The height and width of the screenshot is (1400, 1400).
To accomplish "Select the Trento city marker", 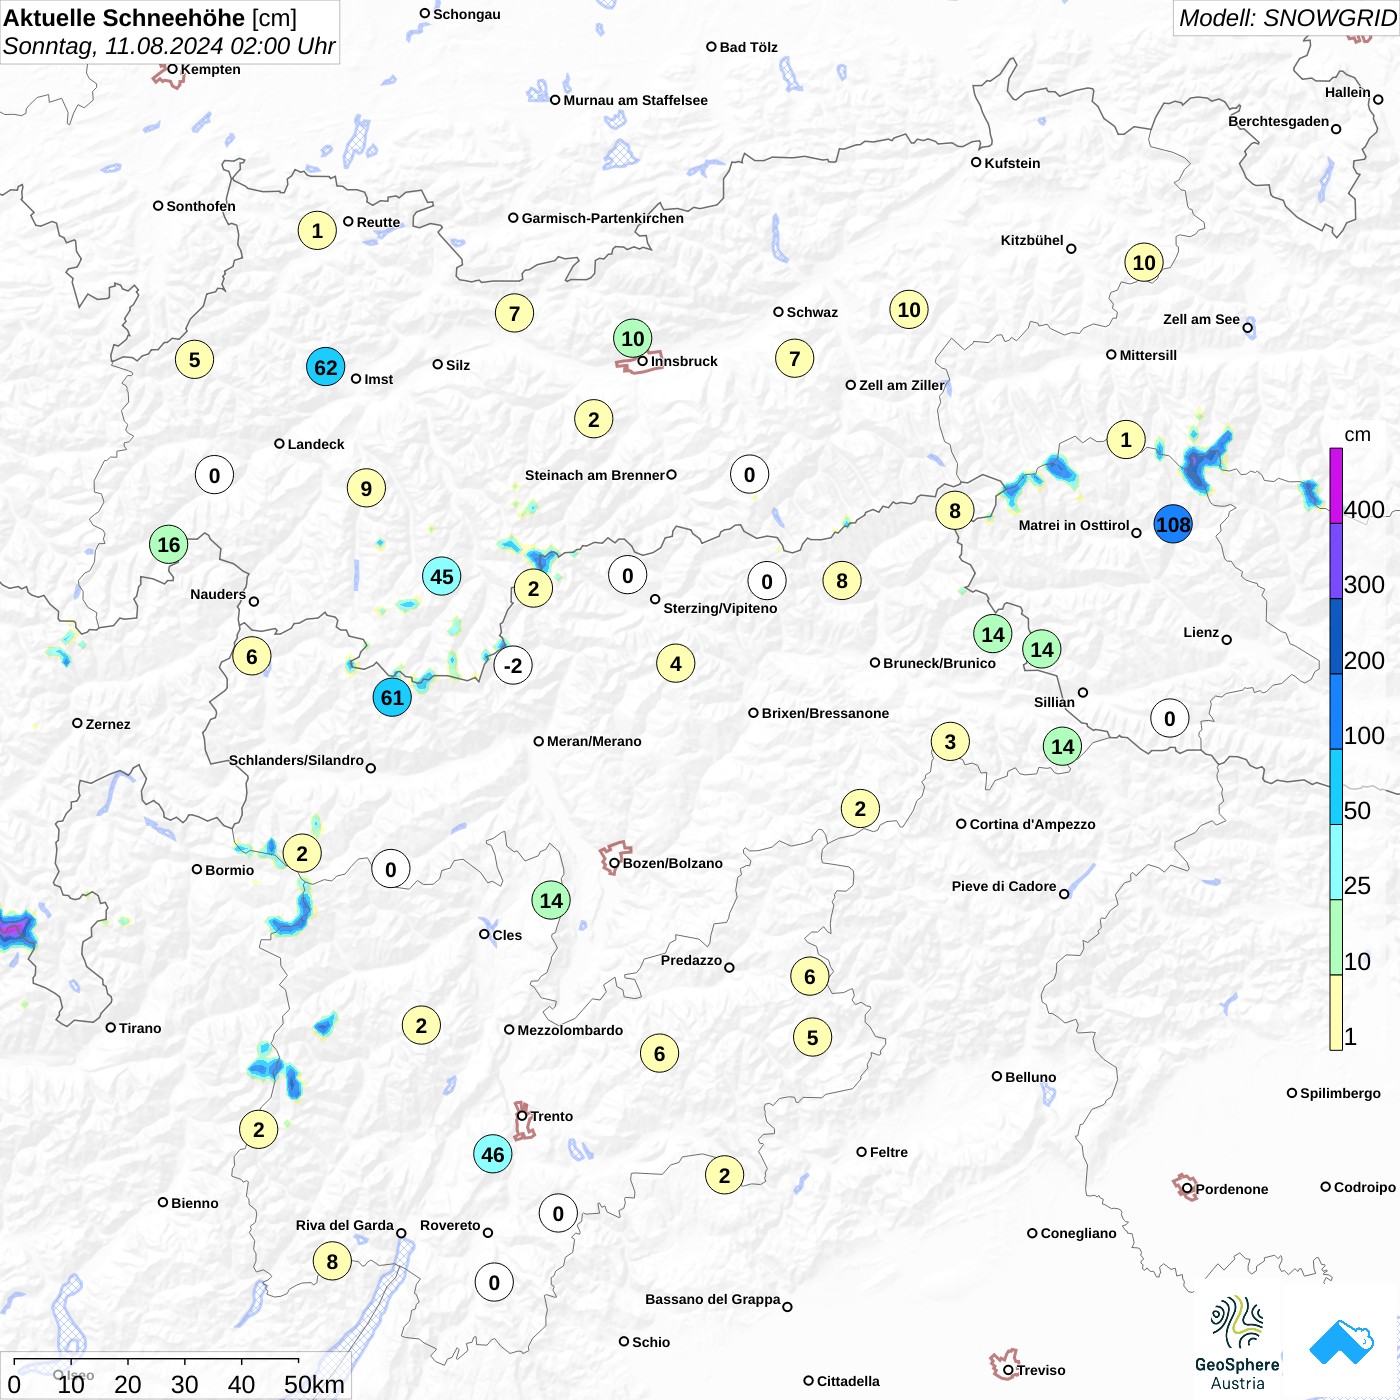I will (x=522, y=1116).
